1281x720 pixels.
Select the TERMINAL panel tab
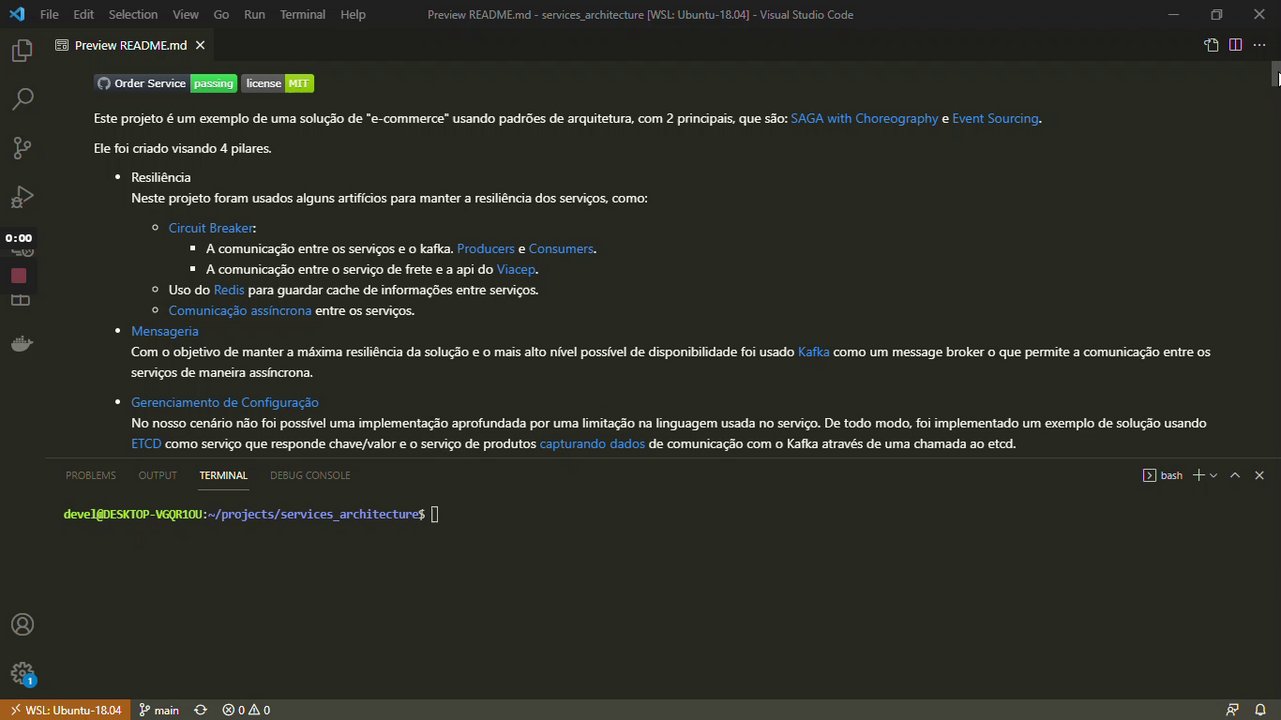[223, 476]
